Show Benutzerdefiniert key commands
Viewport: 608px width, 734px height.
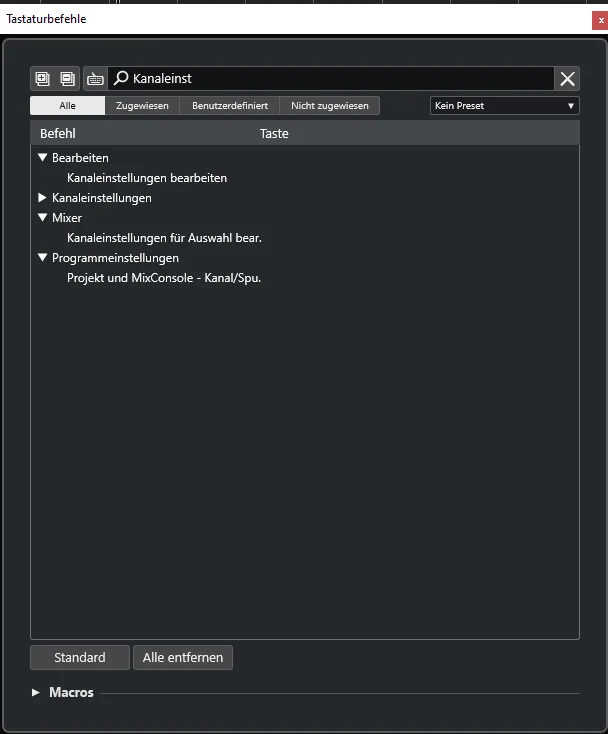pyautogui.click(x=230, y=106)
